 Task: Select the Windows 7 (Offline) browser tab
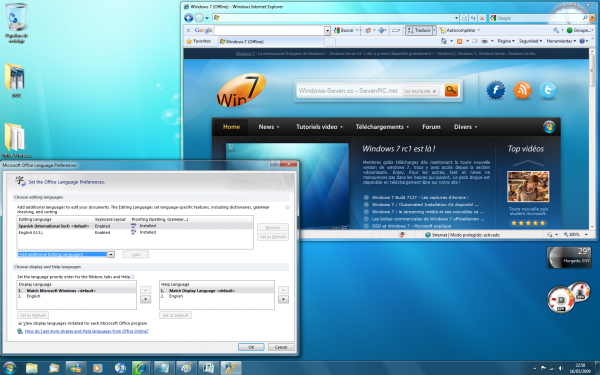coord(271,41)
